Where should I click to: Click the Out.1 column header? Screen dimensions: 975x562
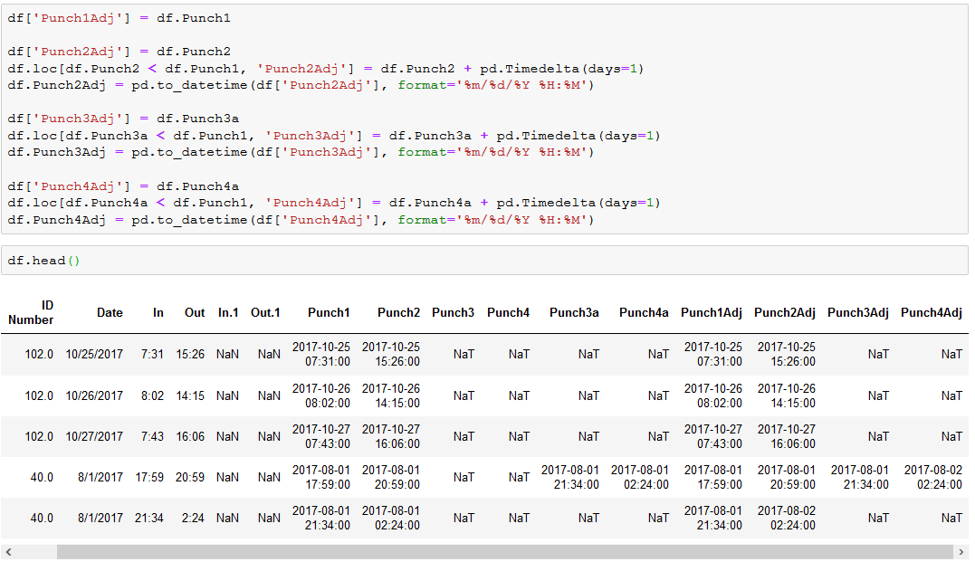tap(266, 313)
